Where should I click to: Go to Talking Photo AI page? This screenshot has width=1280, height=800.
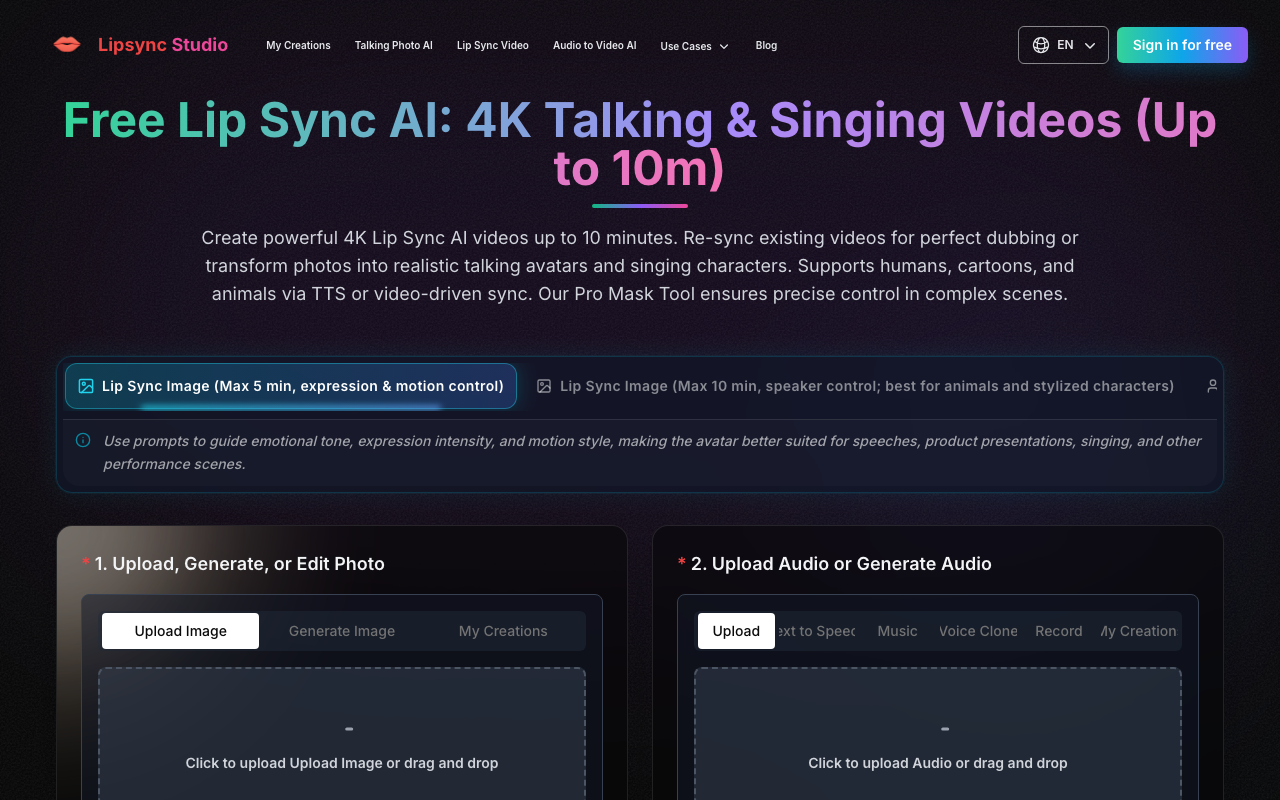pyautogui.click(x=394, y=45)
